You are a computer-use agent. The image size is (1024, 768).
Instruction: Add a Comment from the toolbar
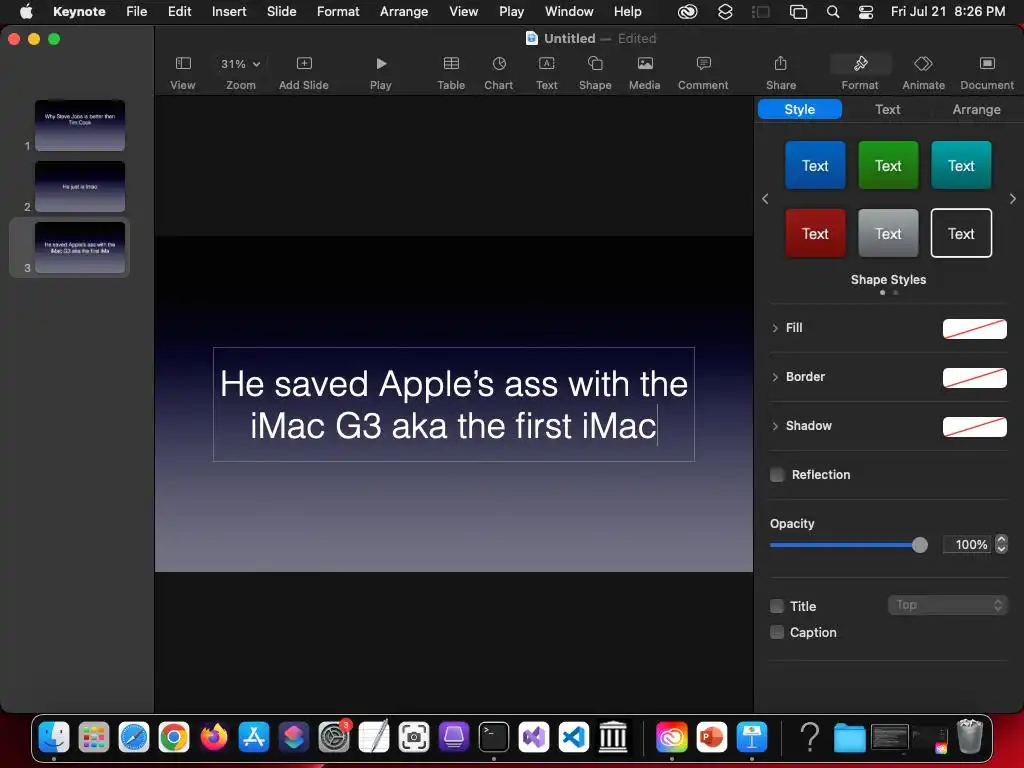pyautogui.click(x=703, y=63)
